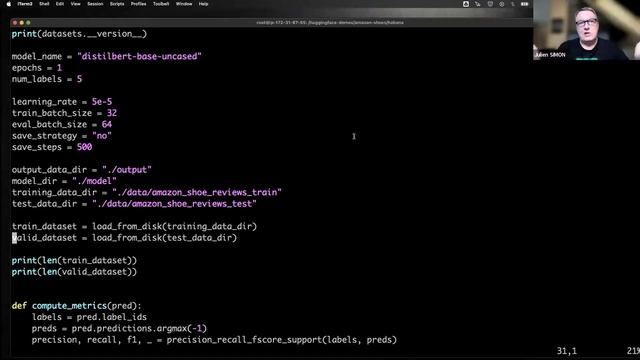This screenshot has width=640, height=360.
Task: Open the Window menu
Action: (x=184, y=4)
